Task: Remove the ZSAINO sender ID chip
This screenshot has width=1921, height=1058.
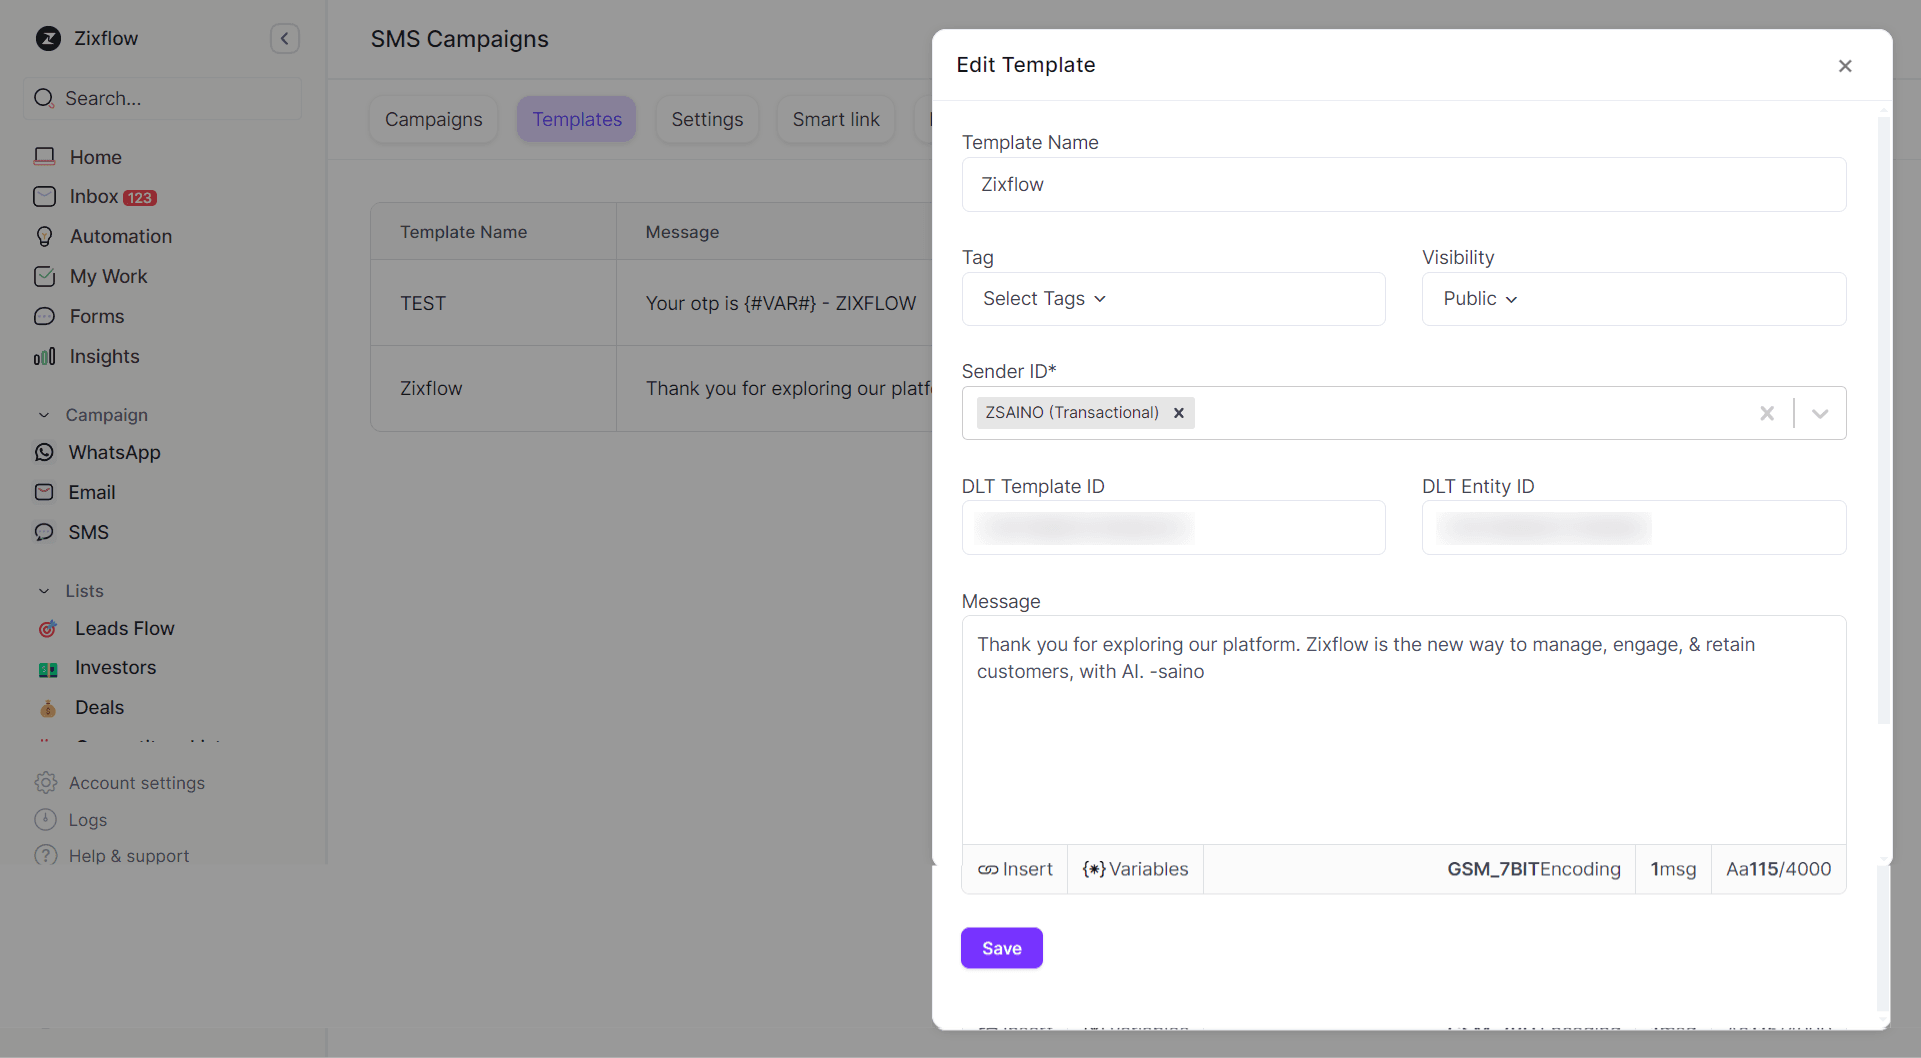Action: (x=1179, y=413)
